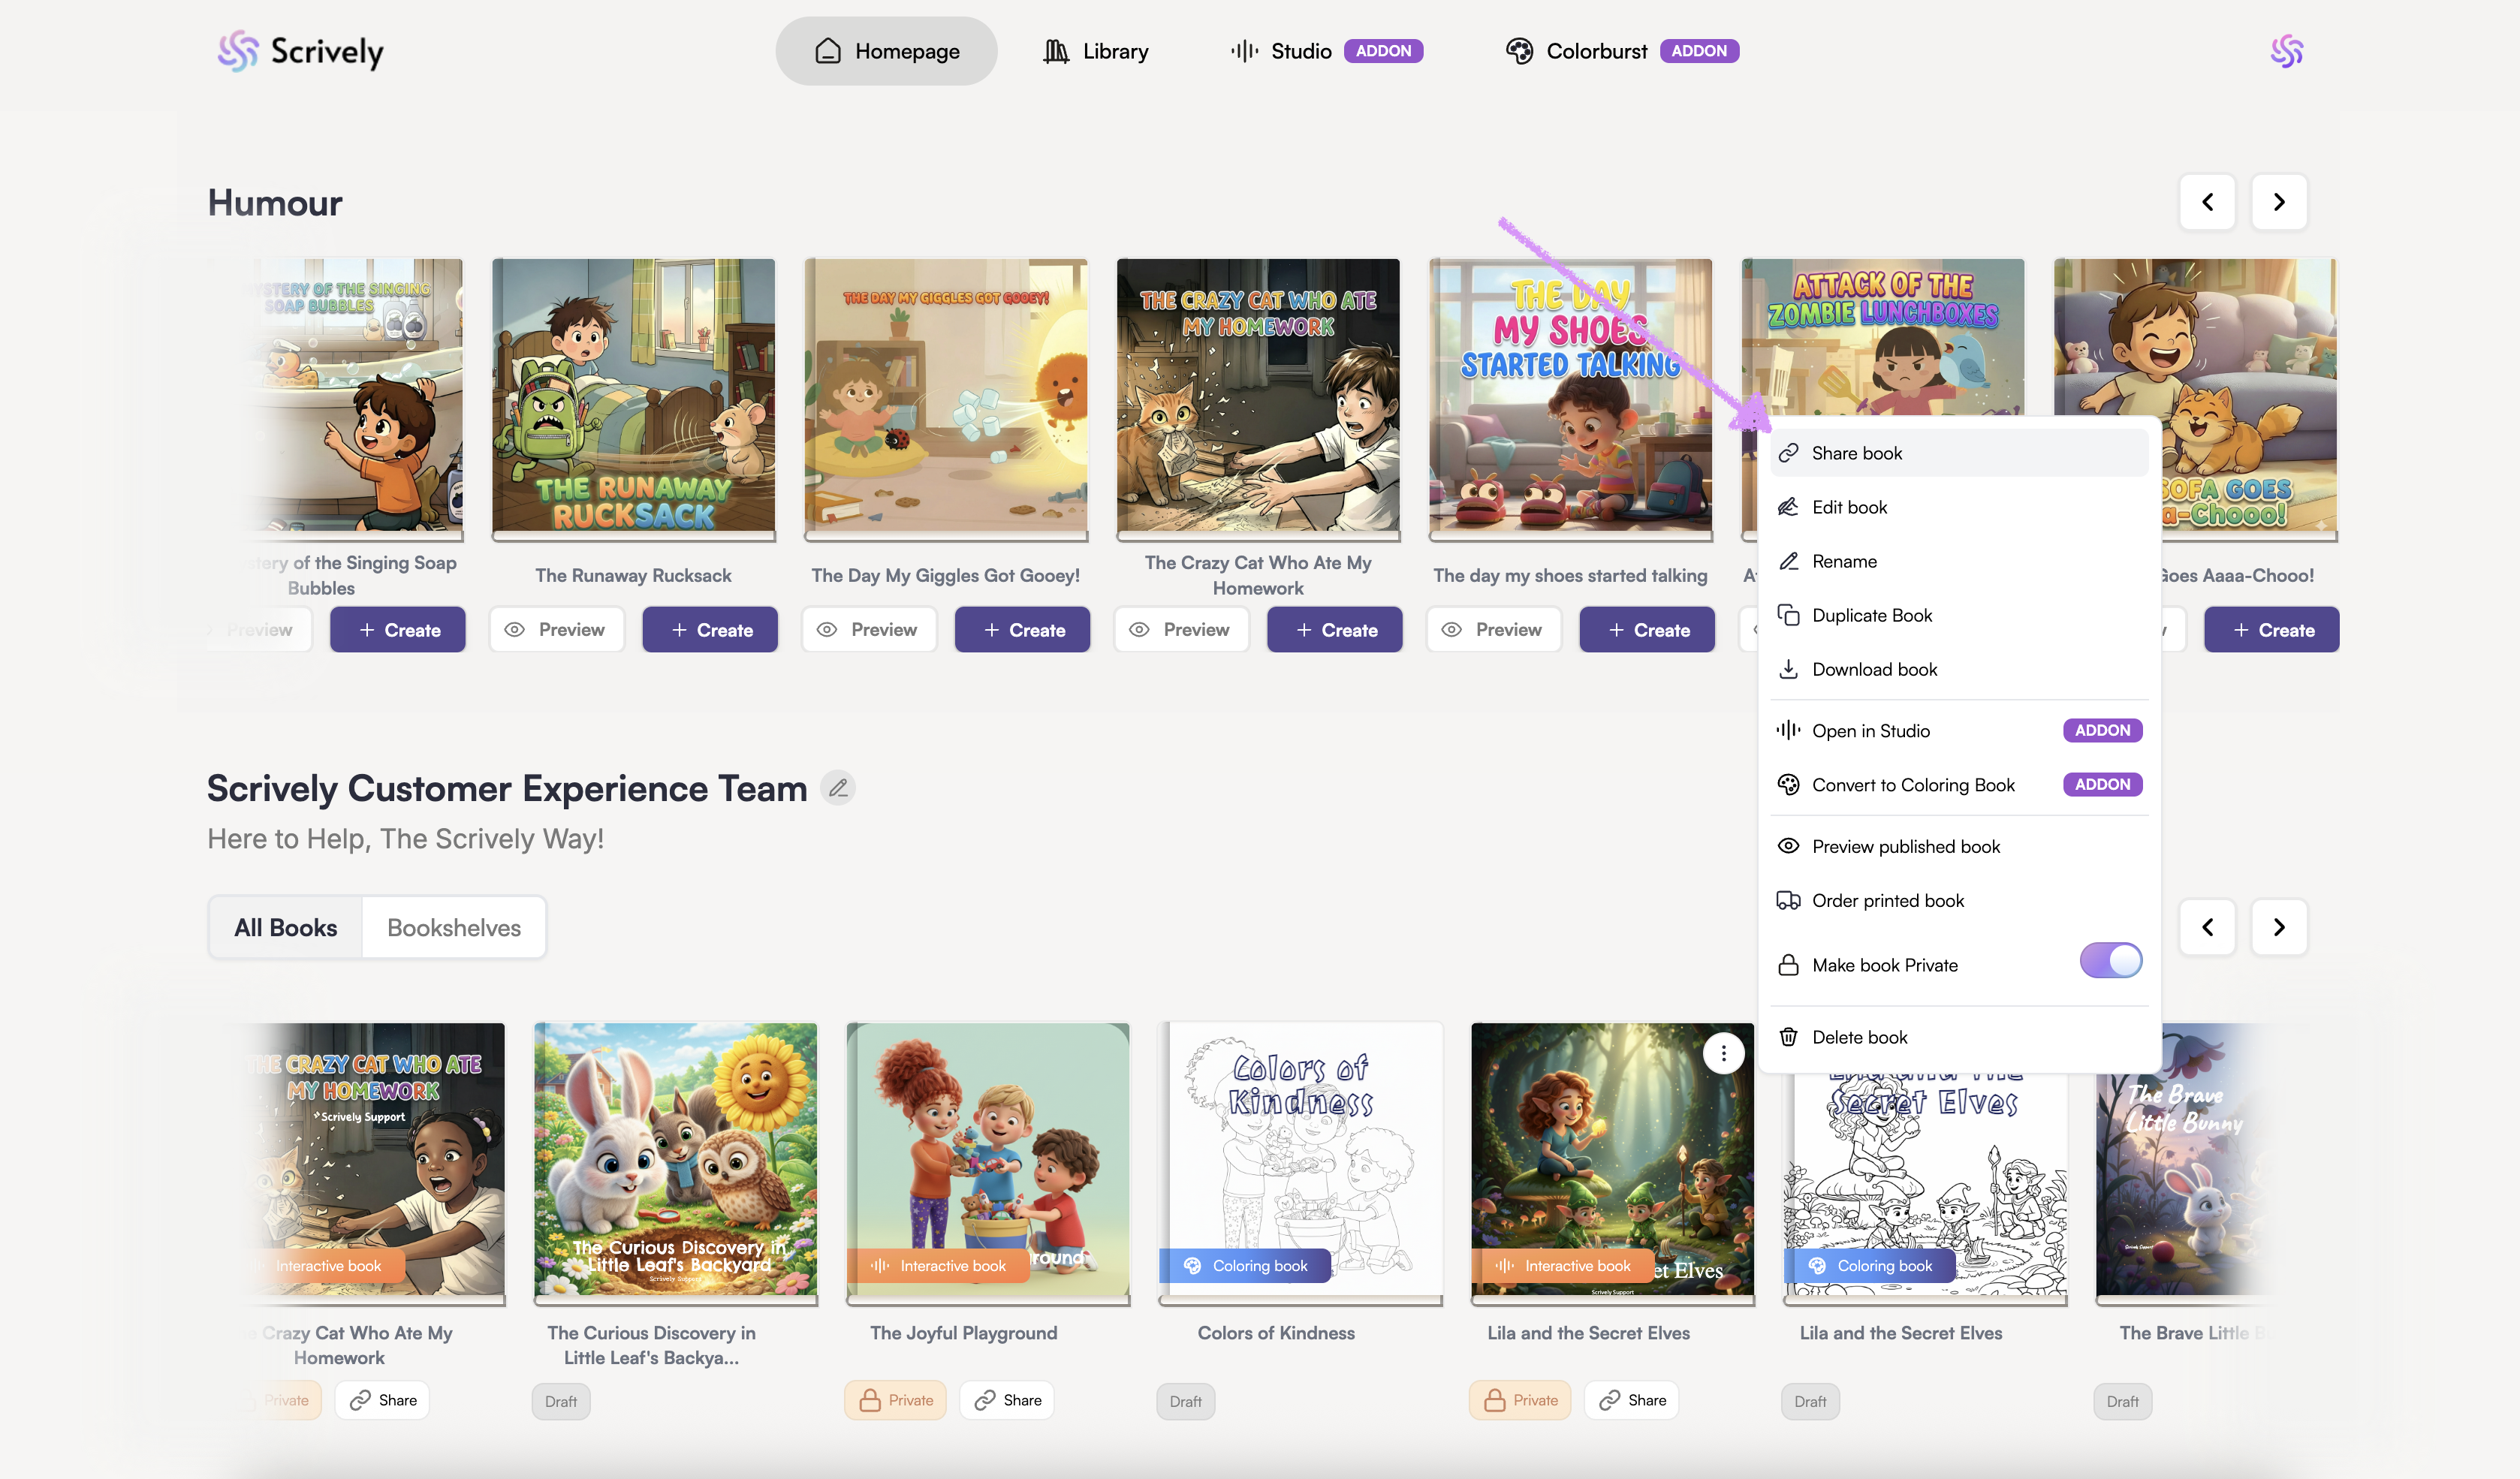The height and width of the screenshot is (1479, 2520).
Task: Click the Download book arrow icon
Action: click(x=1788, y=669)
